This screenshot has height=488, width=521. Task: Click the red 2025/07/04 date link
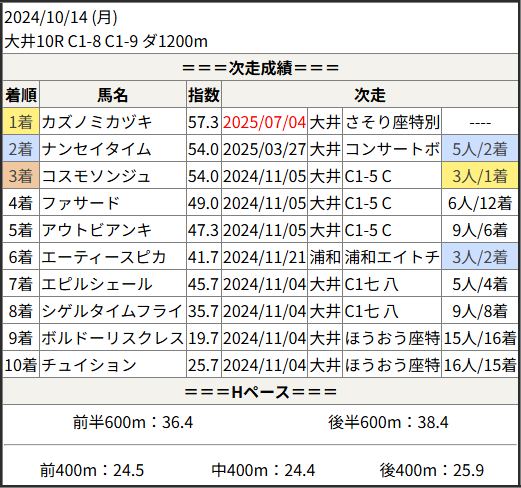click(x=264, y=122)
